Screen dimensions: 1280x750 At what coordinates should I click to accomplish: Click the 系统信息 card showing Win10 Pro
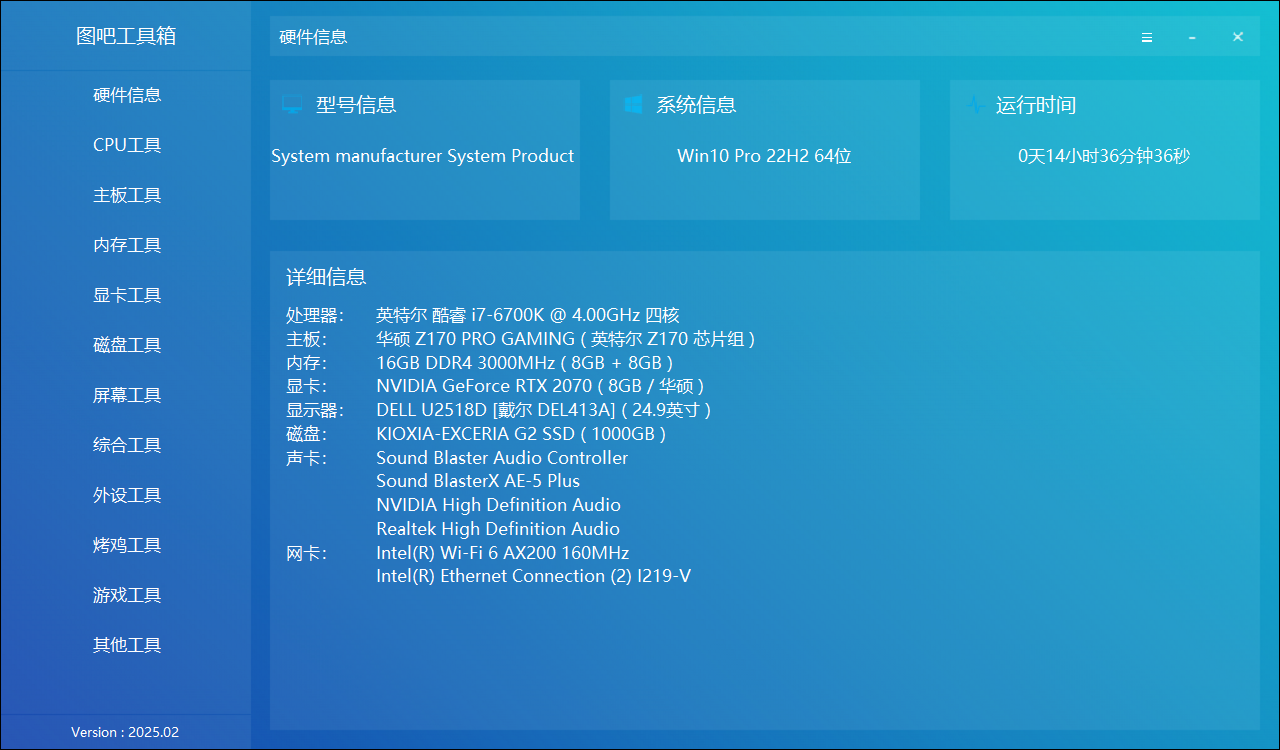764,150
